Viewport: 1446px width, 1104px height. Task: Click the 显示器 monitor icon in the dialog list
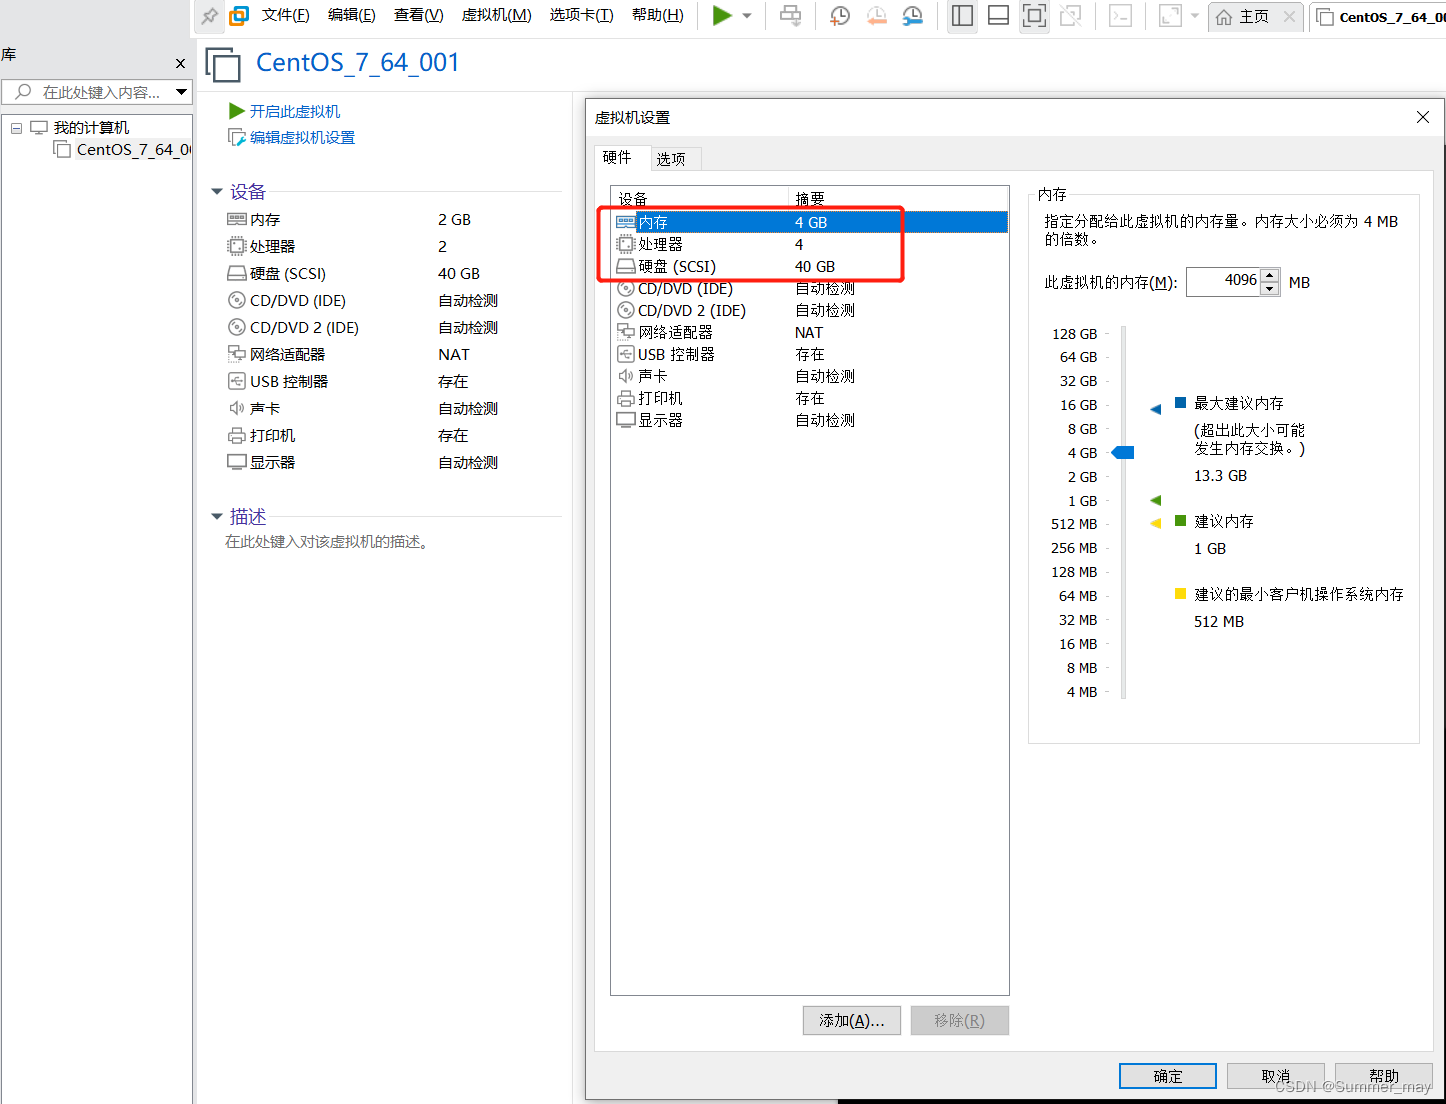click(626, 420)
